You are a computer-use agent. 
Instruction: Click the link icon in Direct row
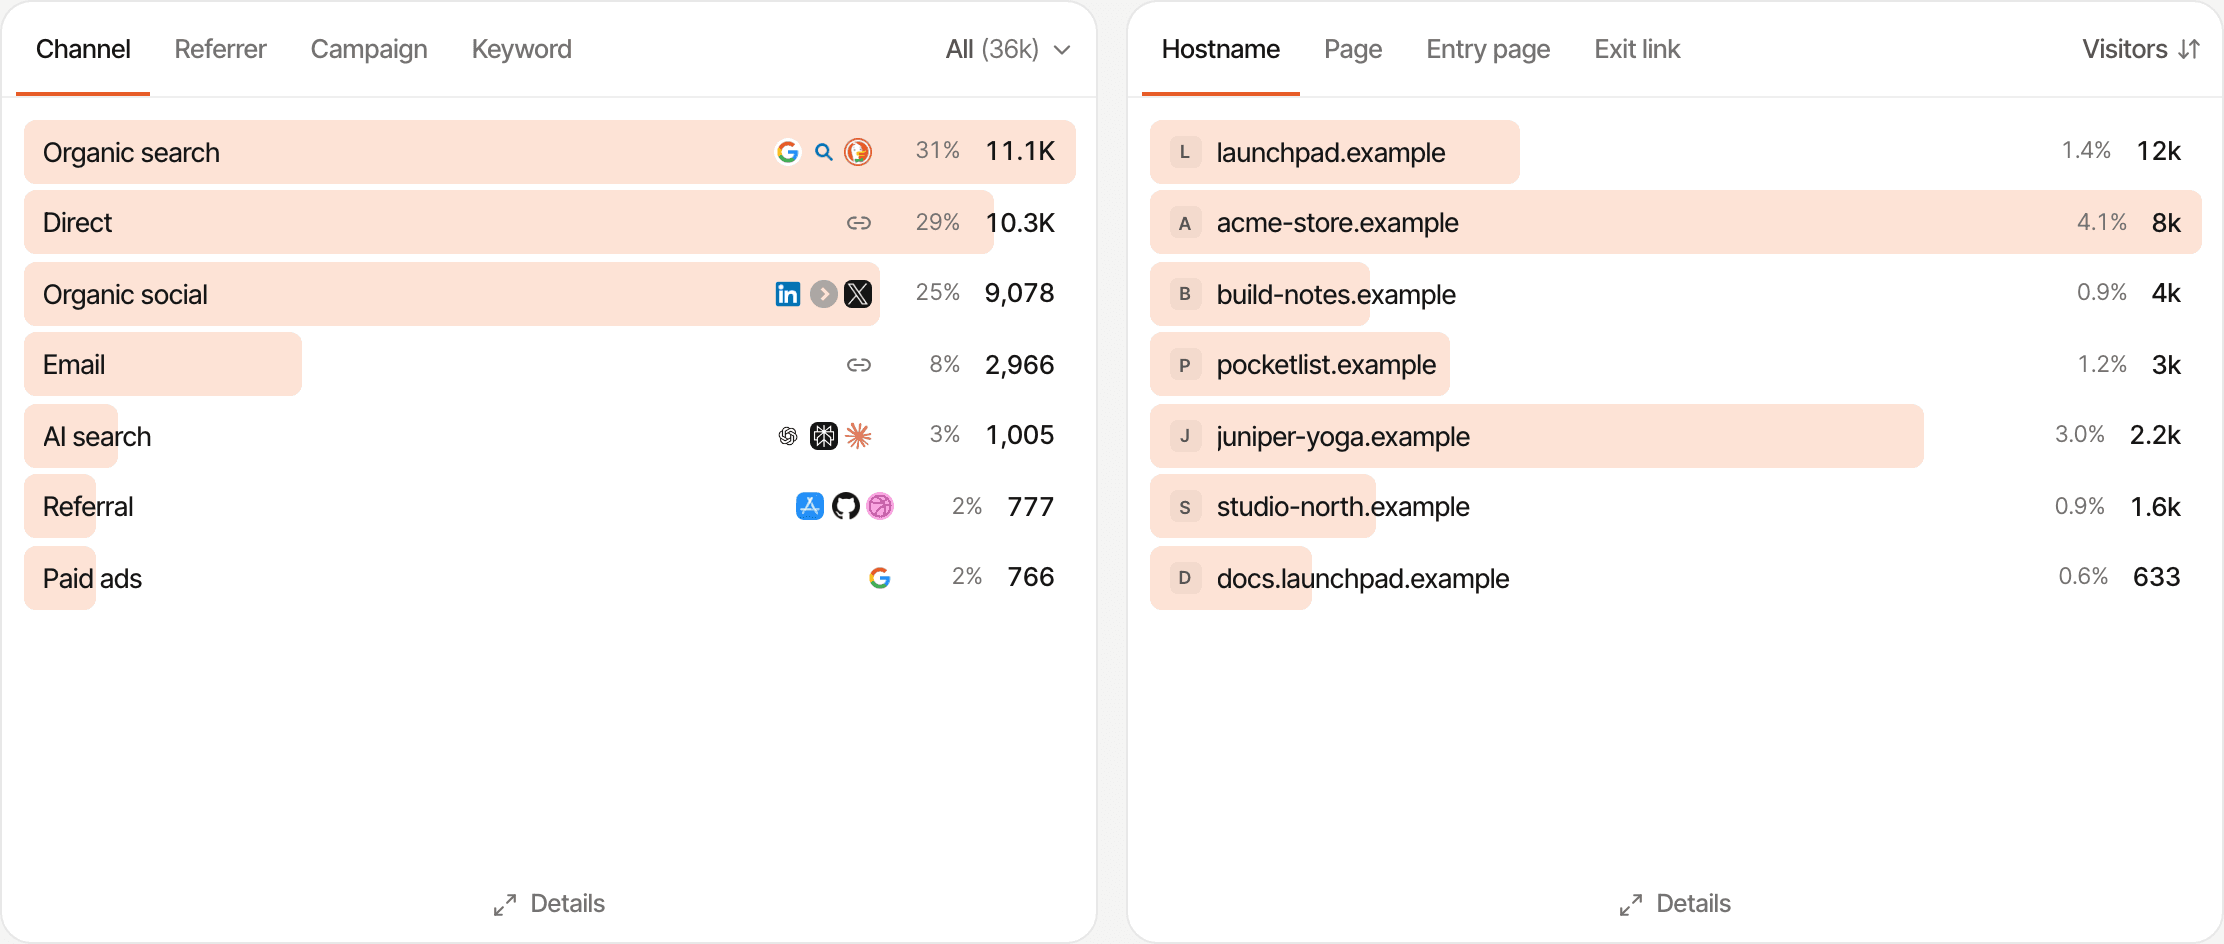pos(859,223)
